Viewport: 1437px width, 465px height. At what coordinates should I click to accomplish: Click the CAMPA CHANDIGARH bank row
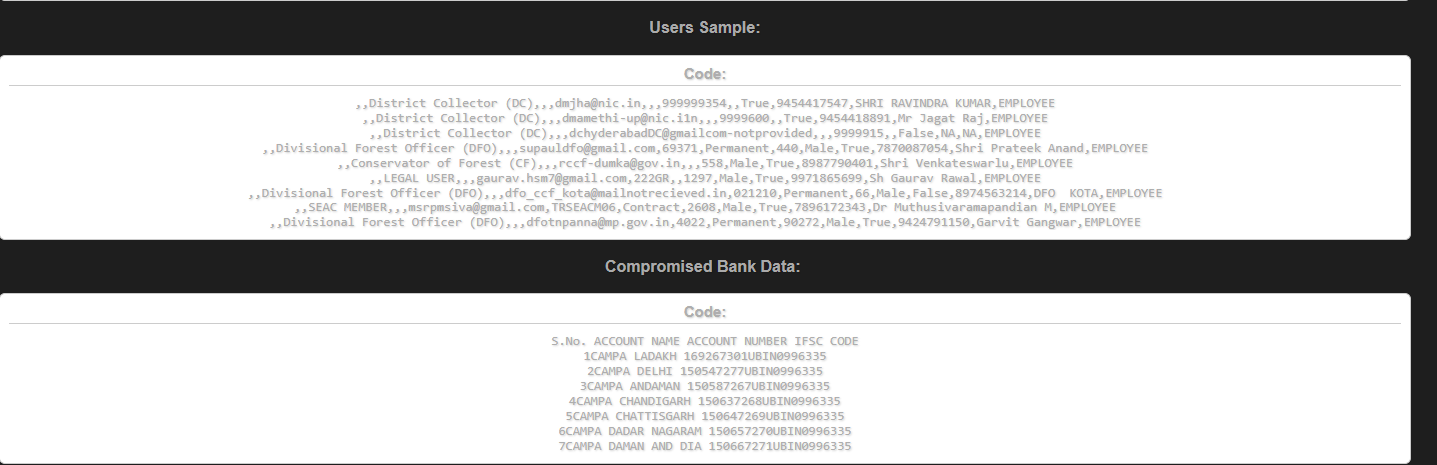pos(705,401)
